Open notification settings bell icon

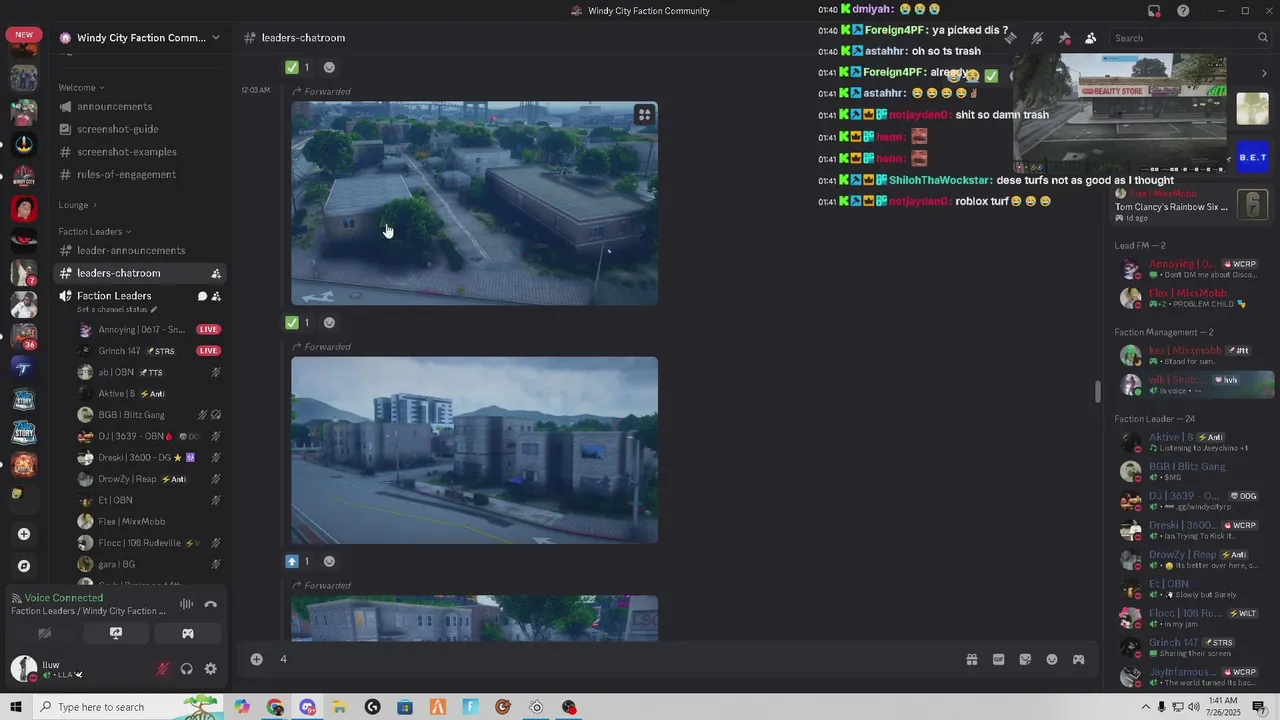point(1037,38)
